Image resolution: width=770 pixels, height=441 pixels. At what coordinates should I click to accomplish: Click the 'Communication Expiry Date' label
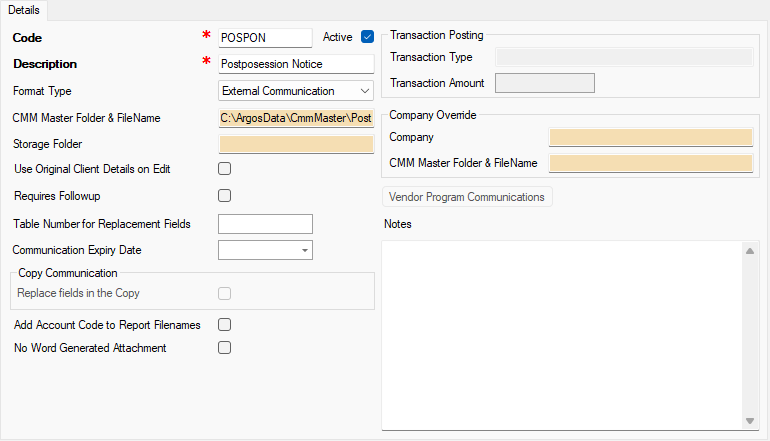(77, 250)
